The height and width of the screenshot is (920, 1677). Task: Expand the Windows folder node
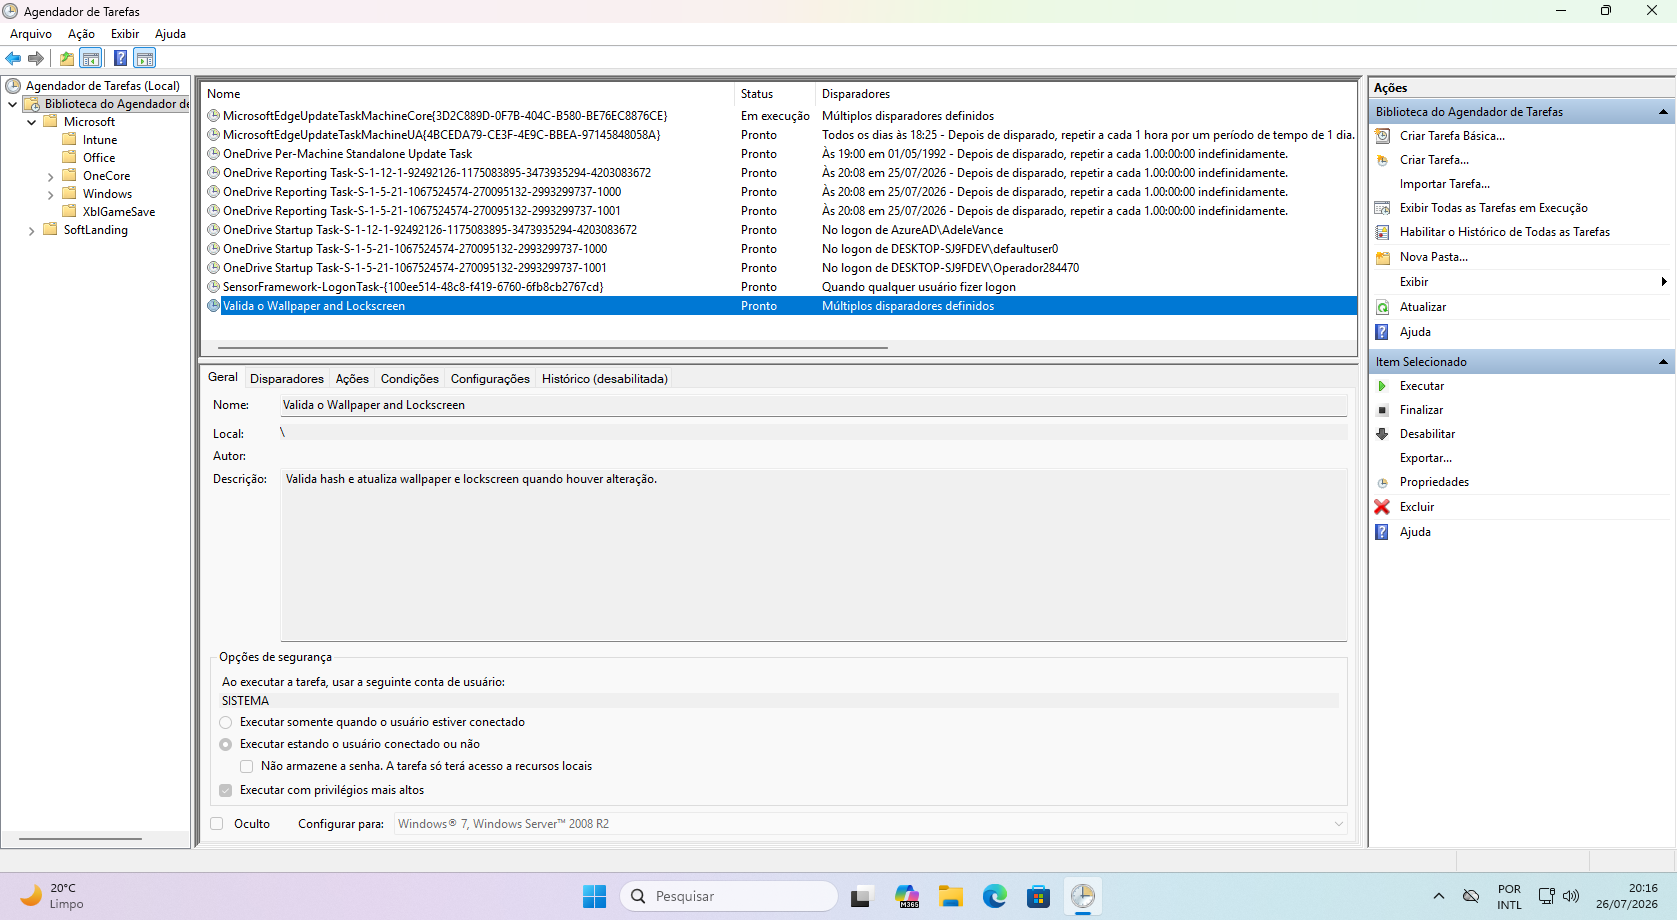50,194
